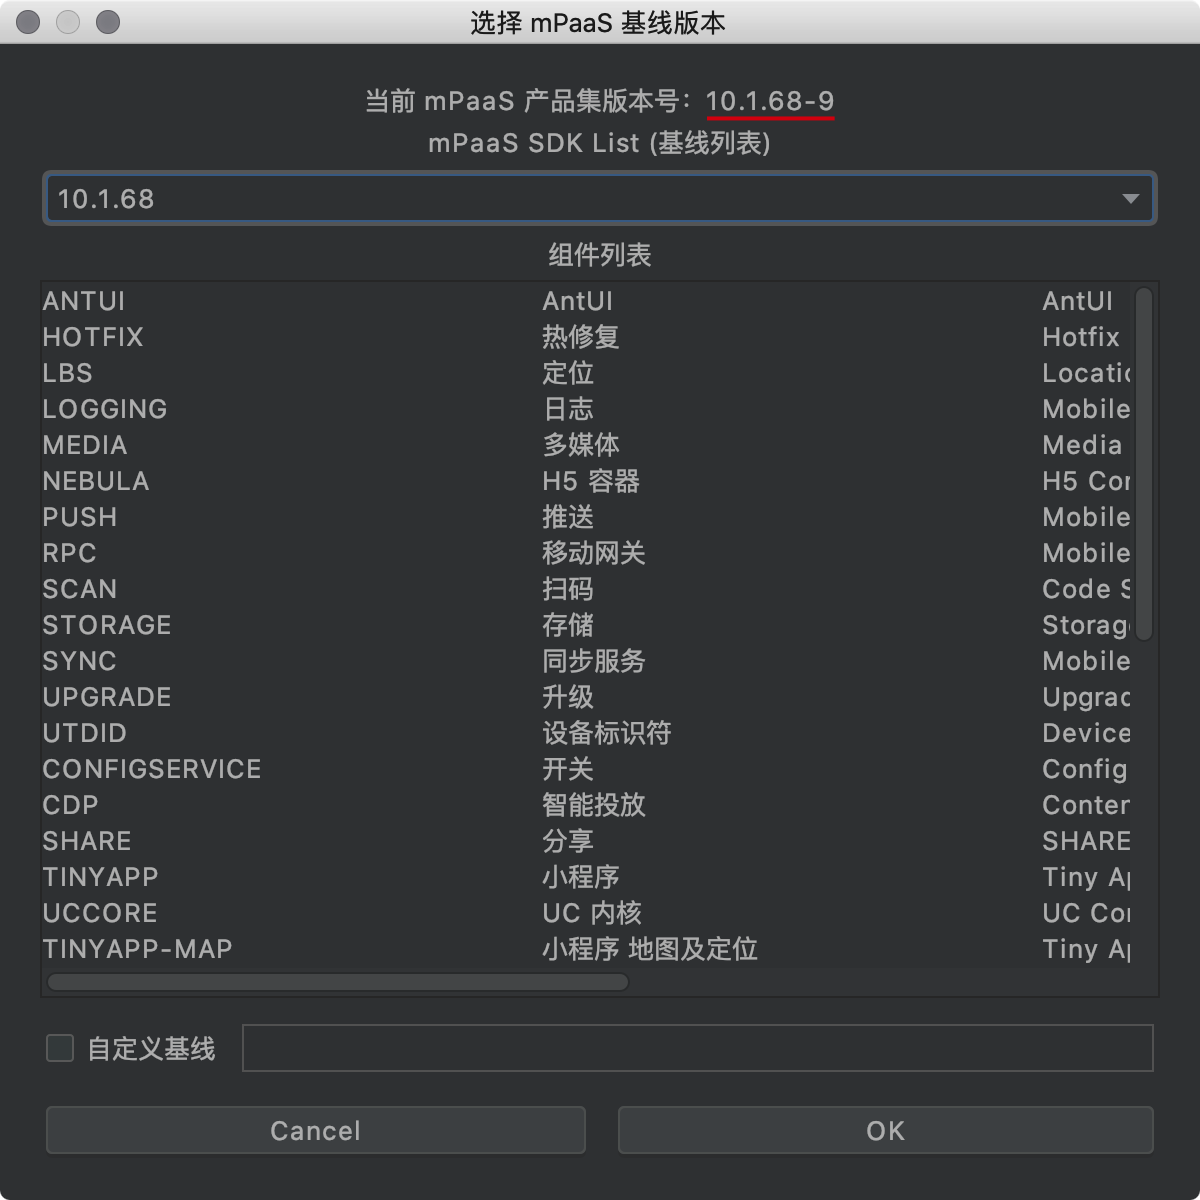The width and height of the screenshot is (1200, 1200).
Task: Click the 存储 cell
Action: click(x=568, y=625)
